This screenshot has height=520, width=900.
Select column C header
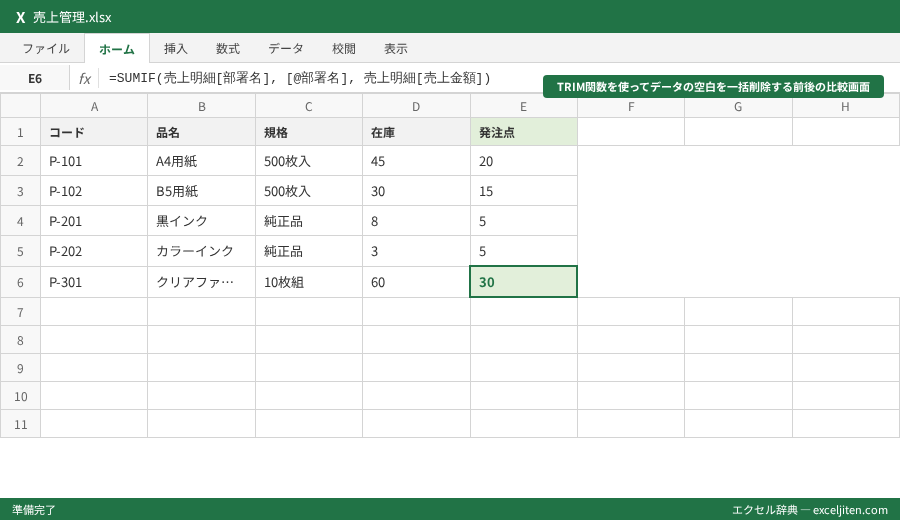point(309,106)
